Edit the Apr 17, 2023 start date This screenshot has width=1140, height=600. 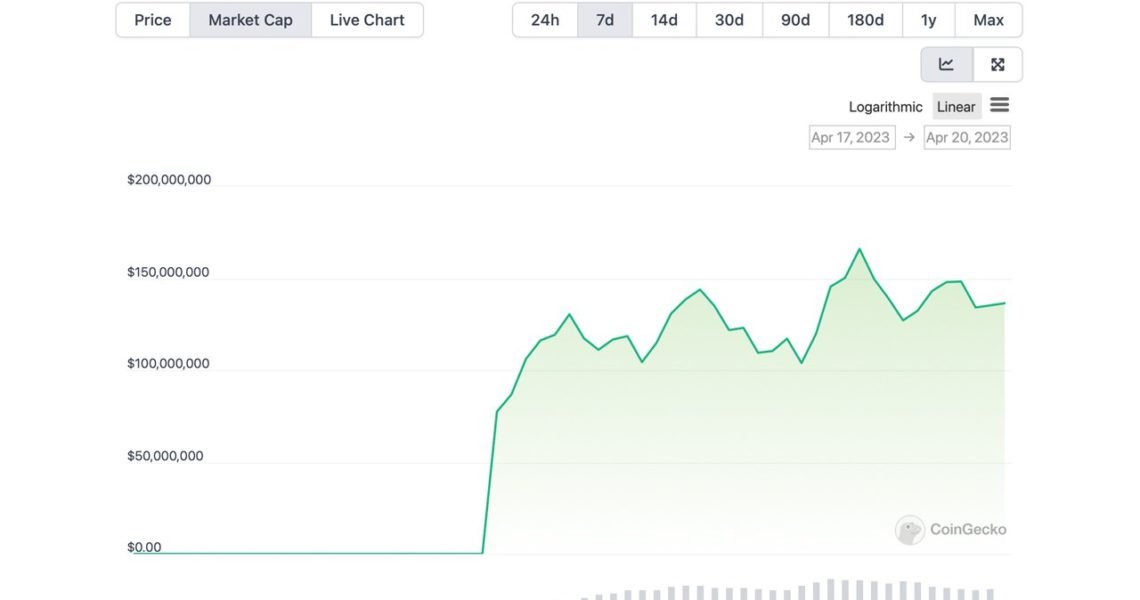pos(851,137)
